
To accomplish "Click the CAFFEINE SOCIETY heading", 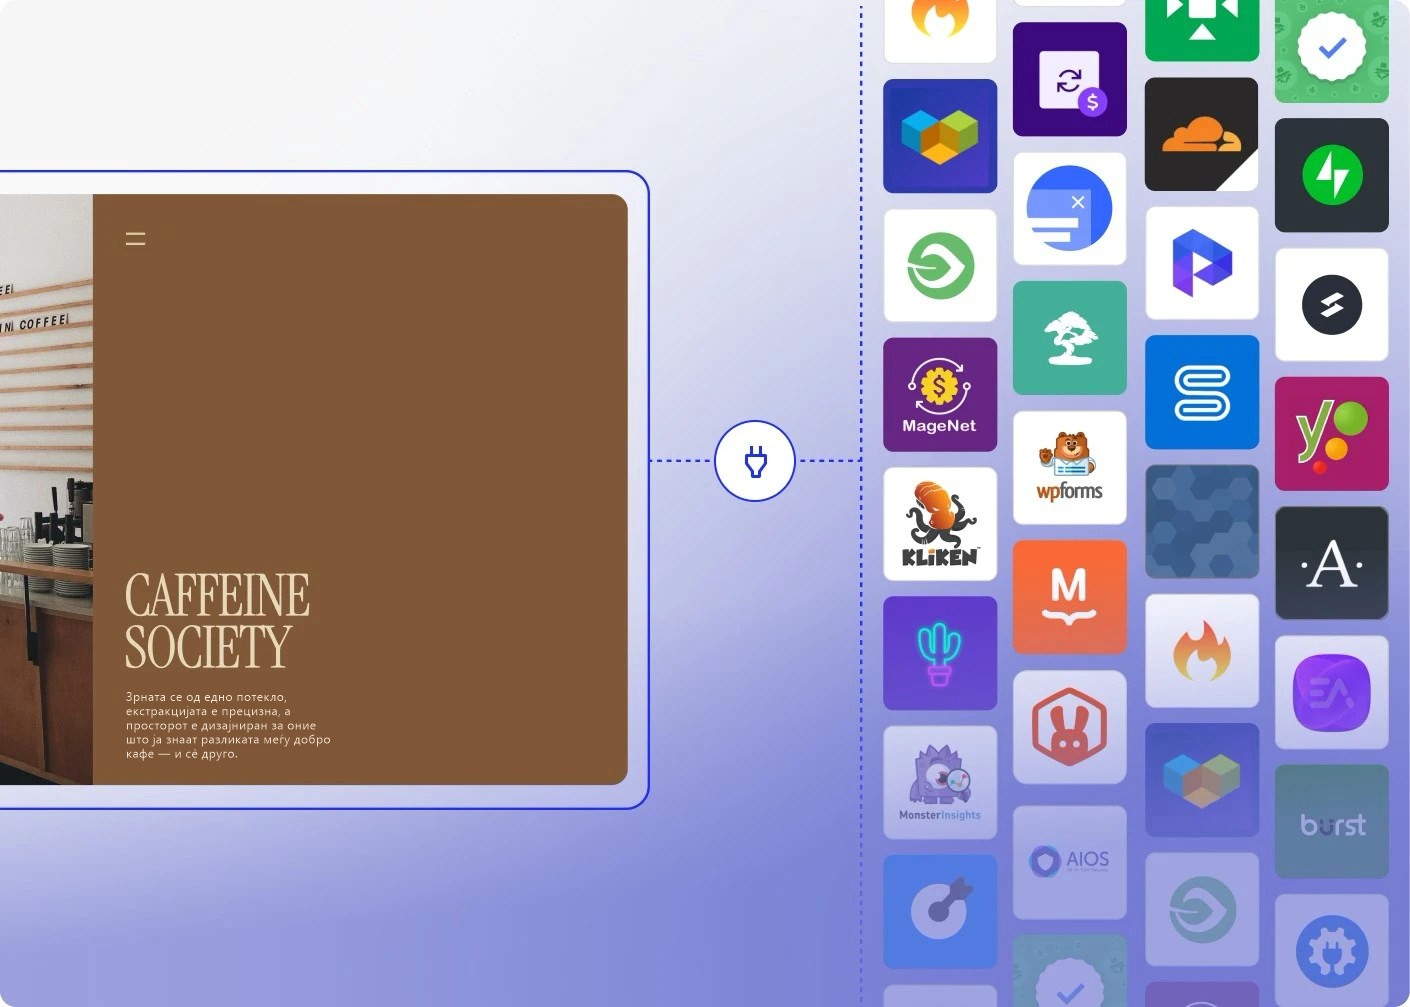I will point(217,620).
